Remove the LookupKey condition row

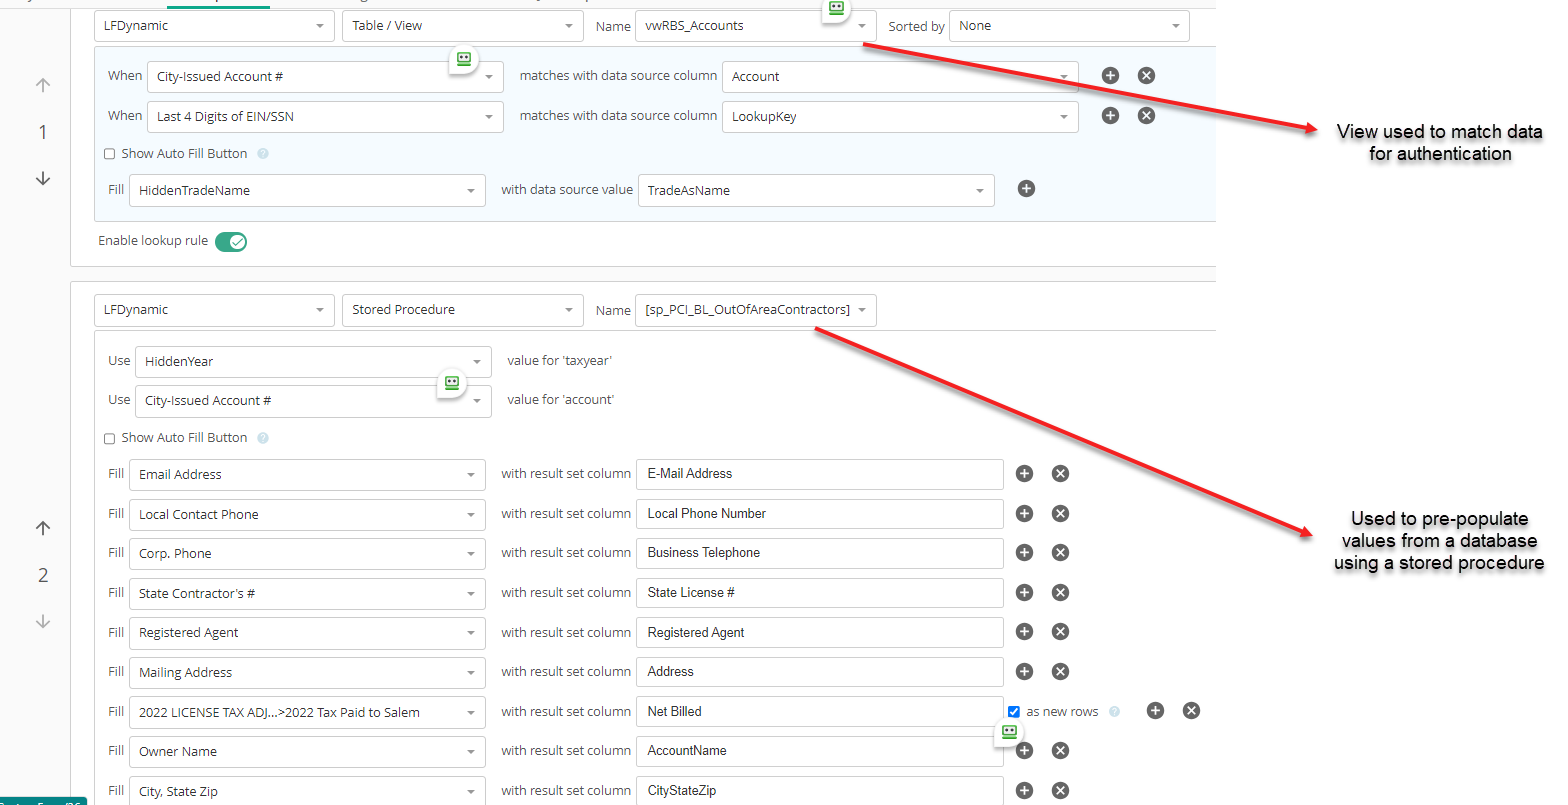1147,116
